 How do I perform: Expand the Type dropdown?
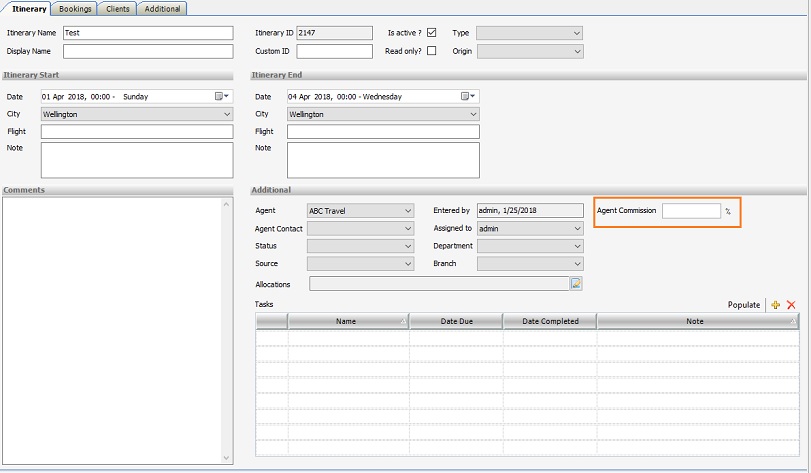click(x=529, y=33)
